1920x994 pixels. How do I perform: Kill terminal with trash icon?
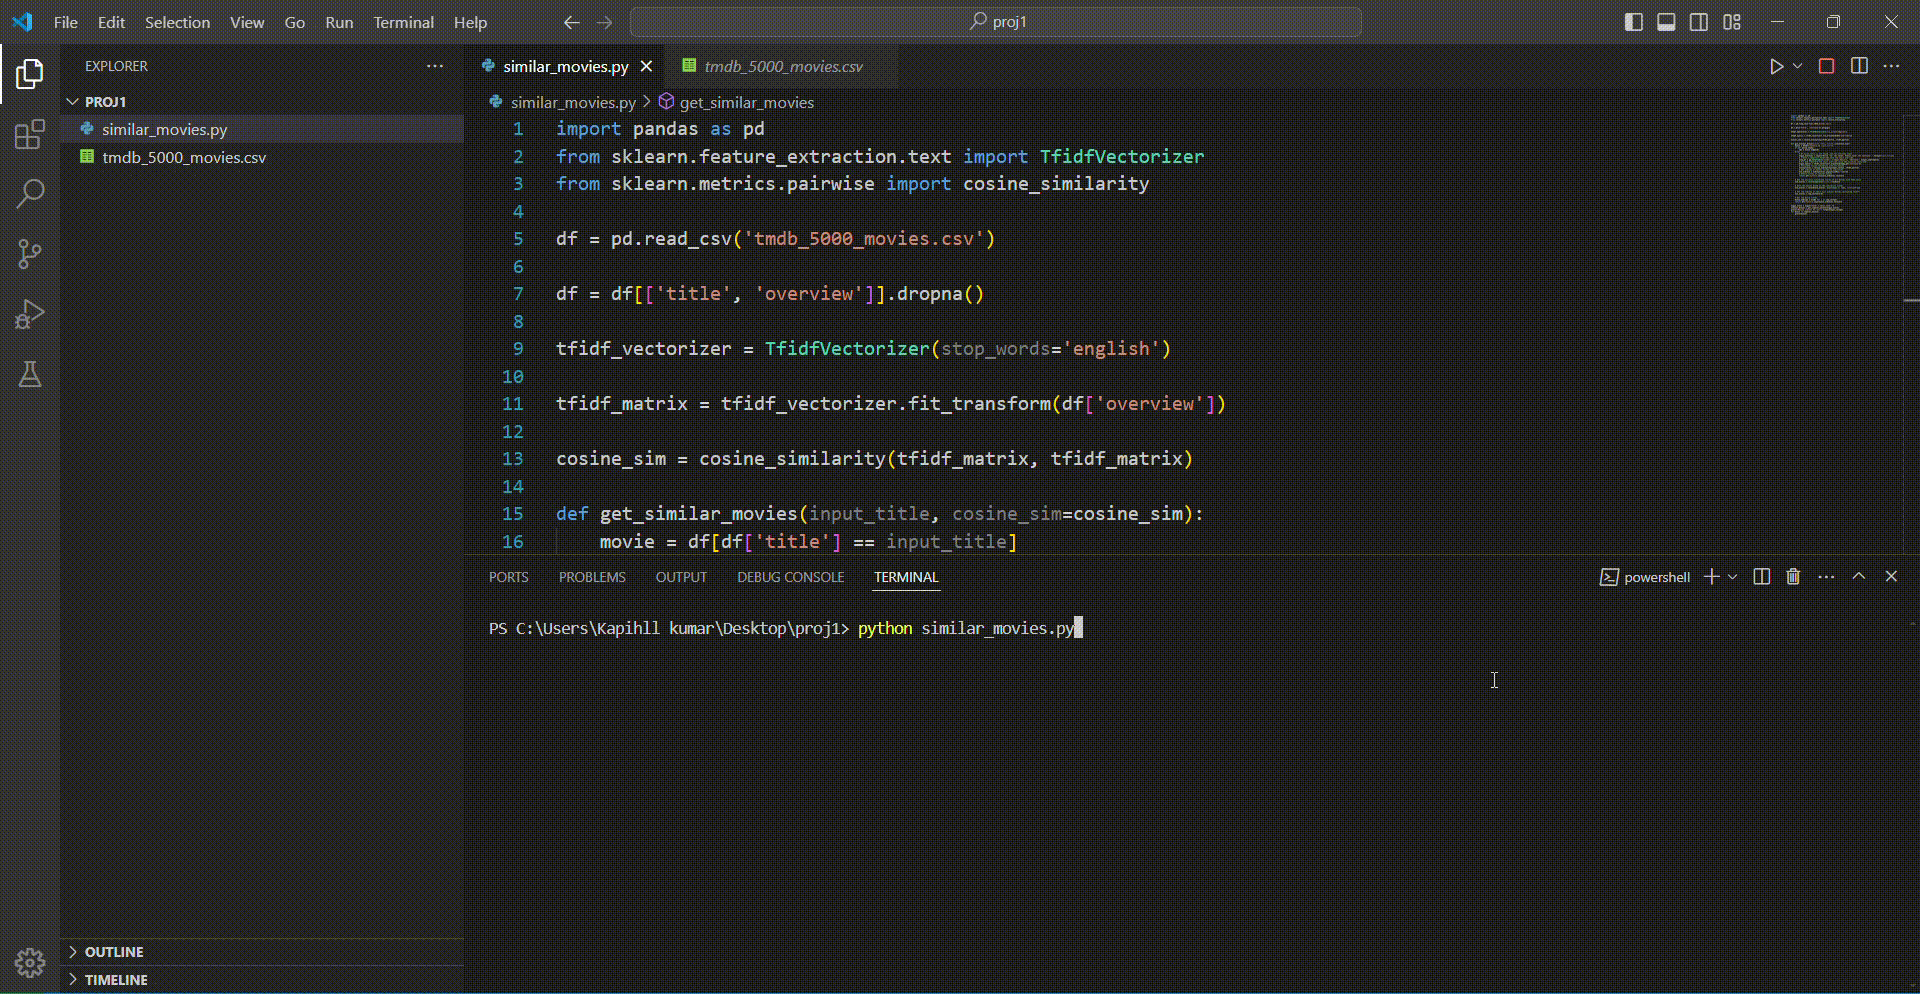[1793, 577]
